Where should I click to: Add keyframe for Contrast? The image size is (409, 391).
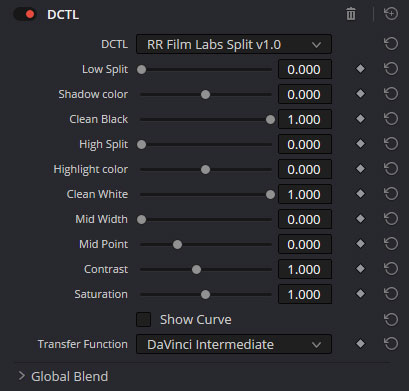click(360, 269)
